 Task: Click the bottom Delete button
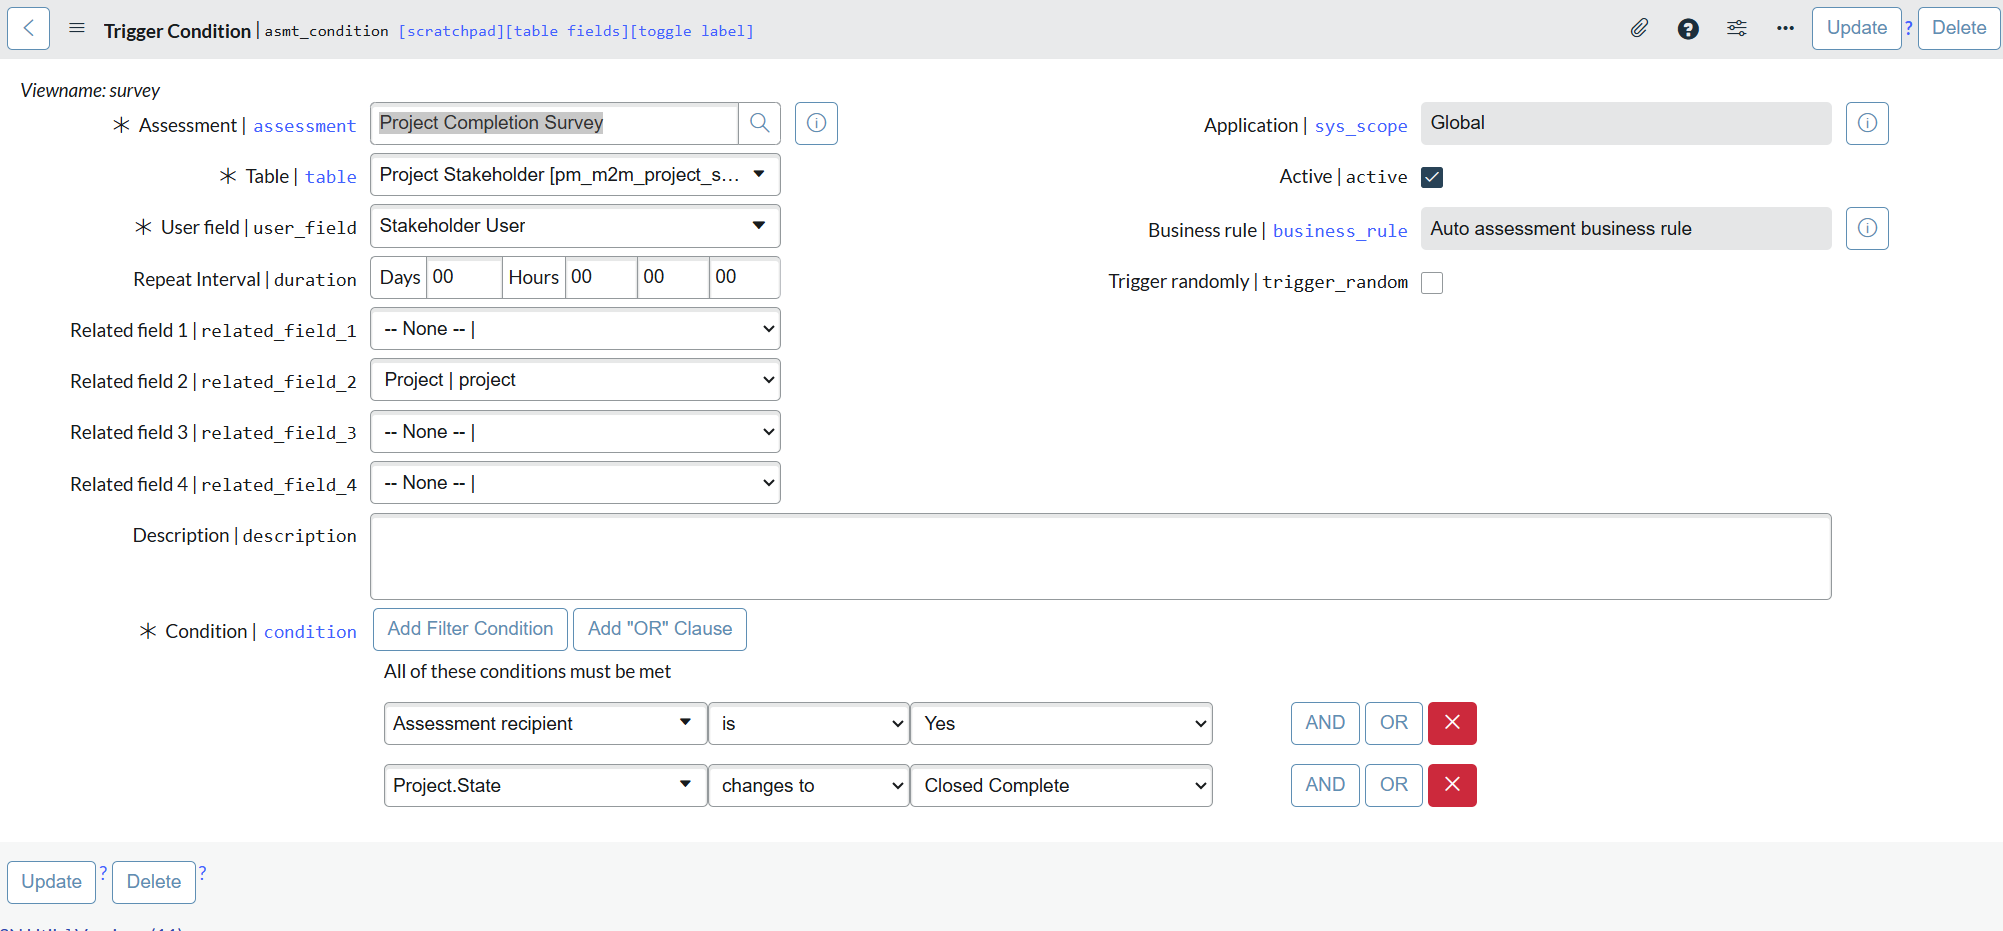point(154,882)
